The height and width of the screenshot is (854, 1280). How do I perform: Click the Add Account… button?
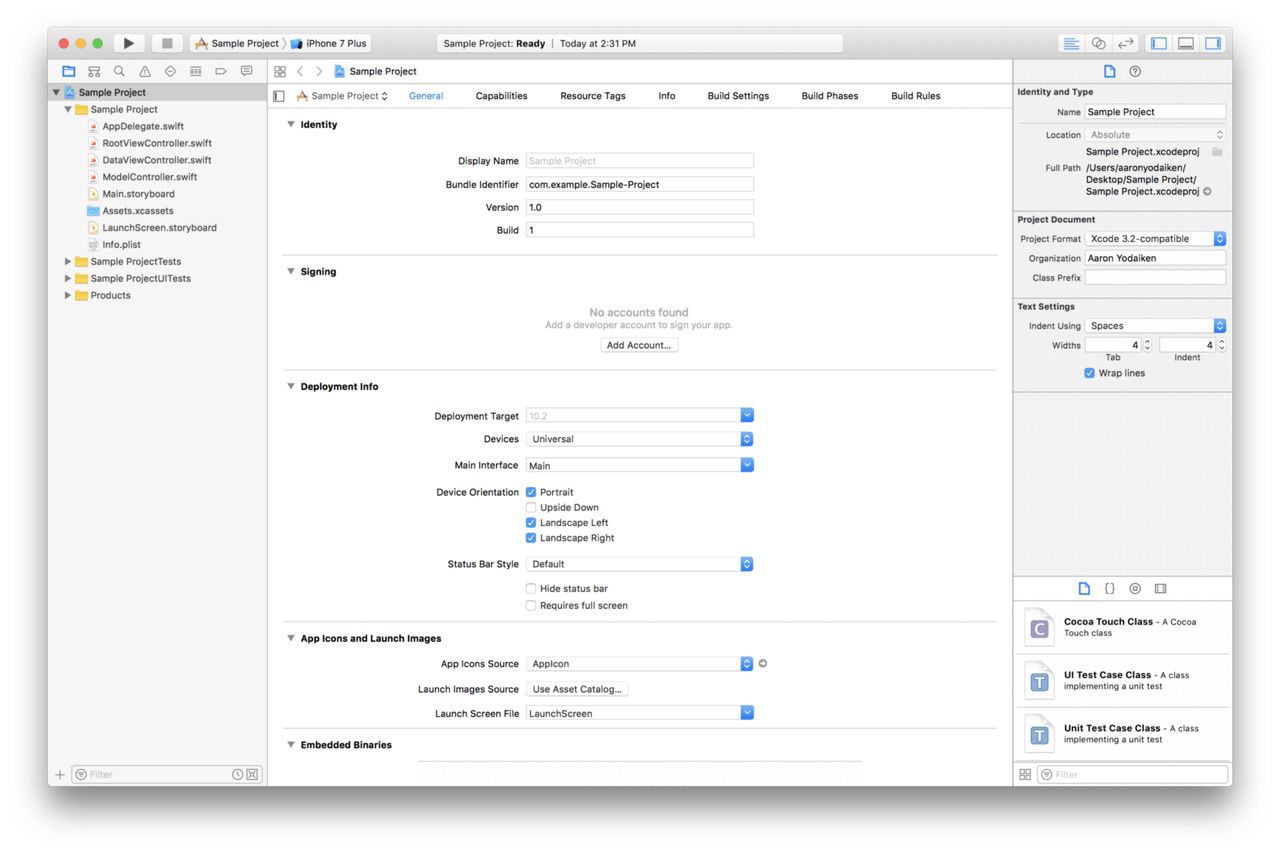click(639, 345)
